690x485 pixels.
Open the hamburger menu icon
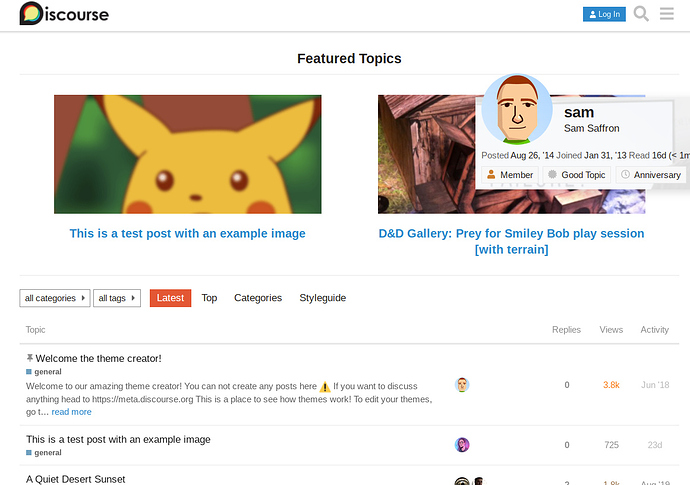tap(667, 14)
